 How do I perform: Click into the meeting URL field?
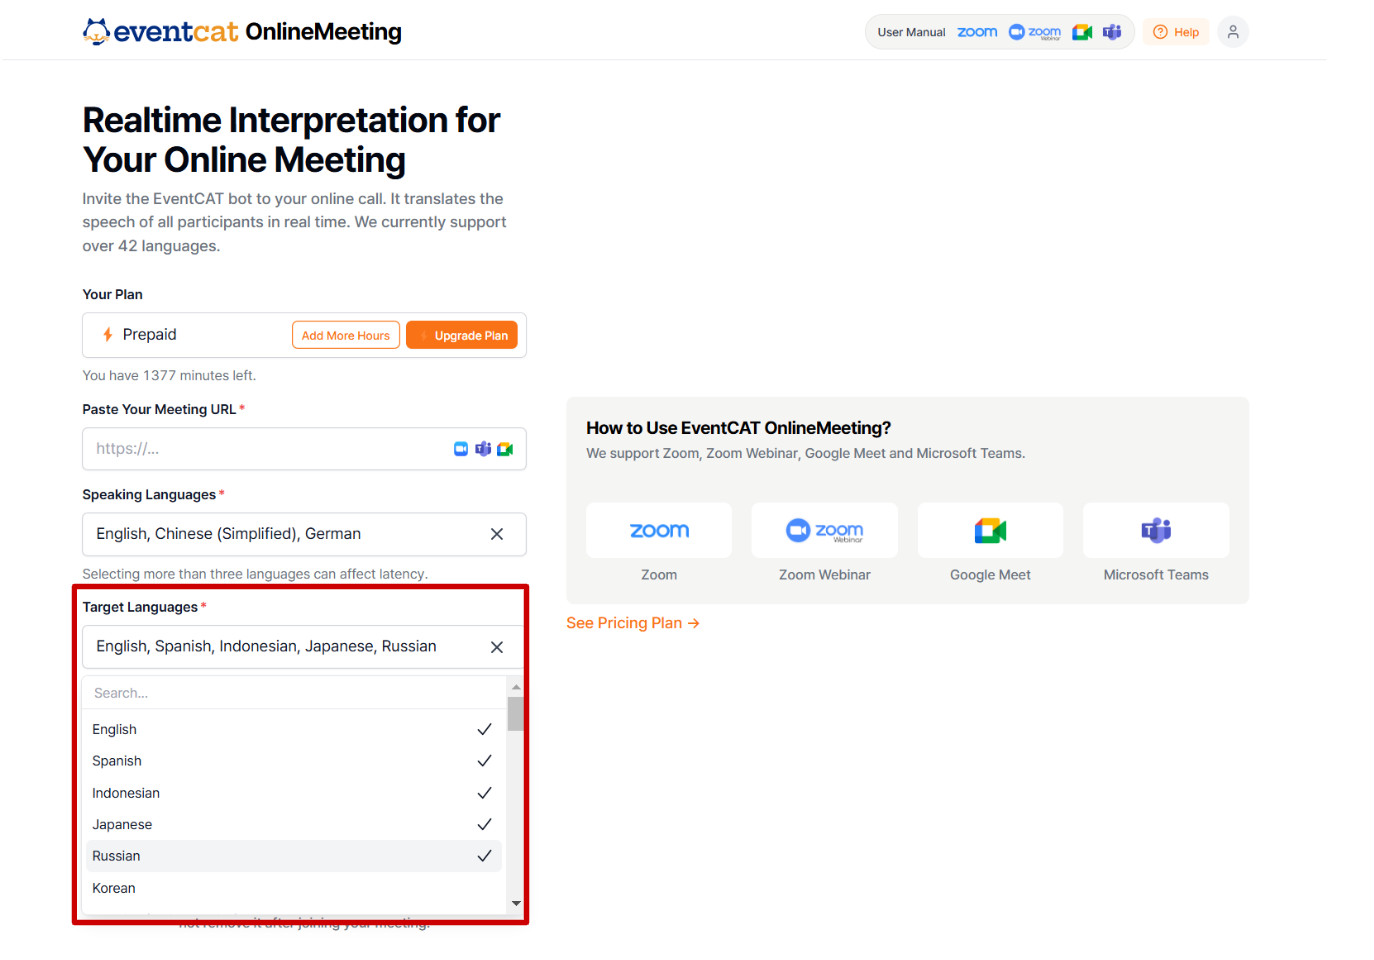(304, 449)
